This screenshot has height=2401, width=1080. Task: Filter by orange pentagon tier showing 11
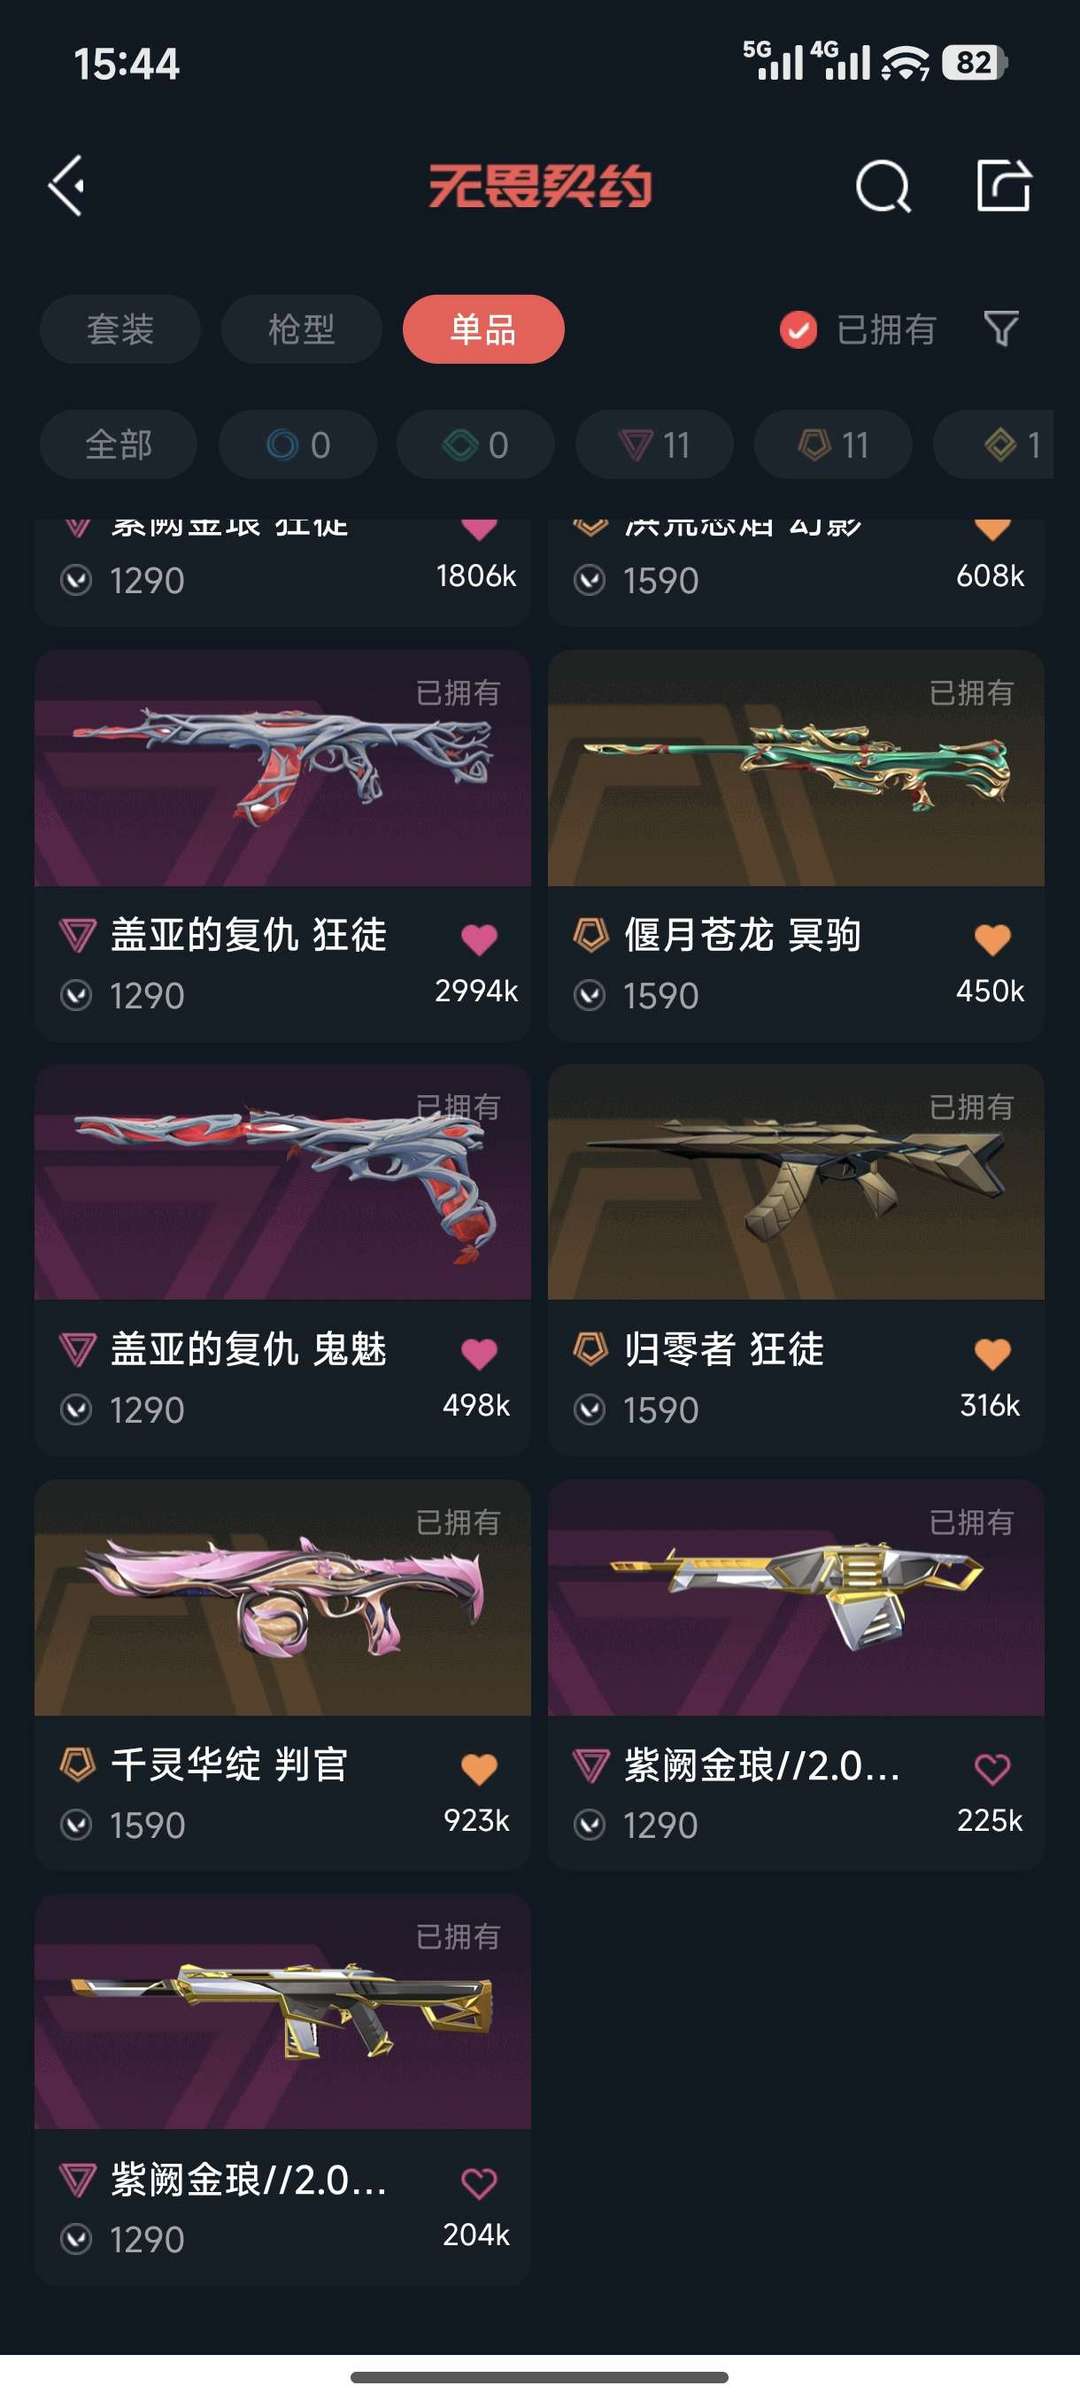(x=833, y=444)
